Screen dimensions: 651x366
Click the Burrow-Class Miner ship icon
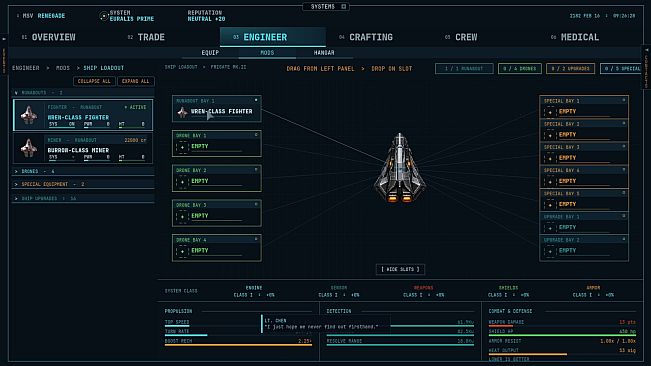click(x=29, y=148)
